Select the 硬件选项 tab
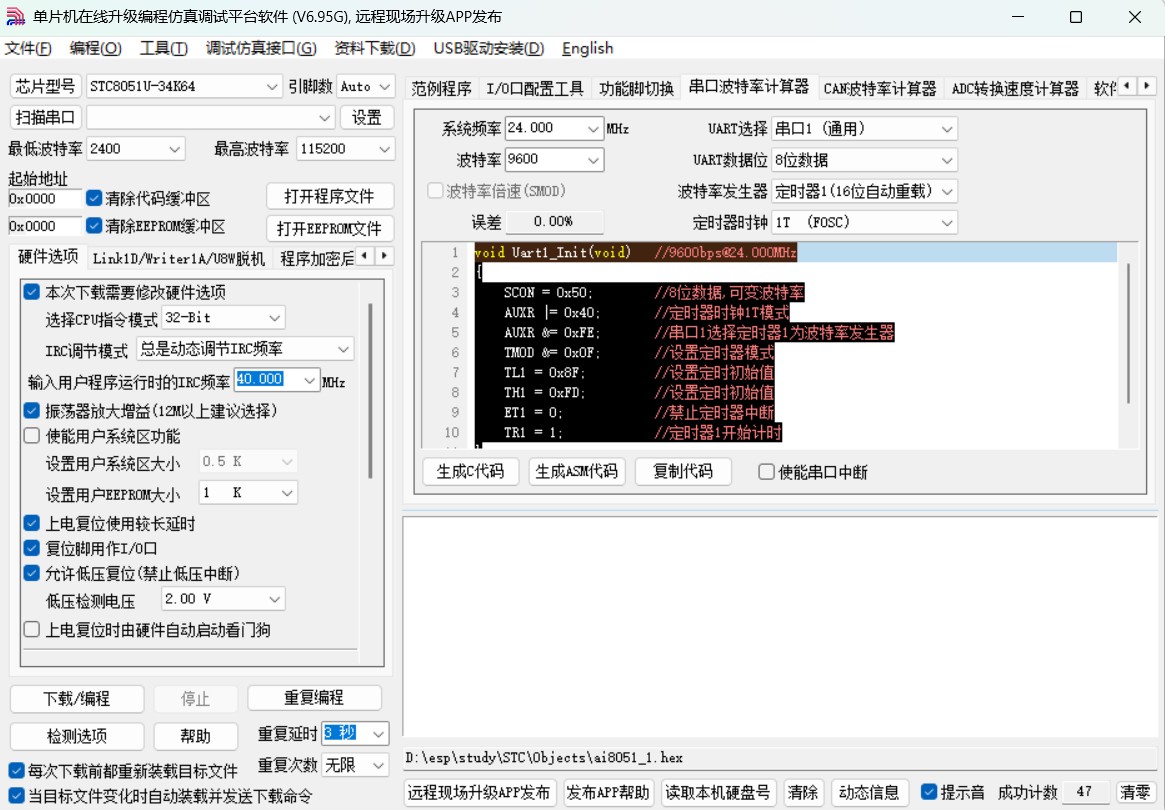Screen dimensions: 1165x810 pos(48,256)
